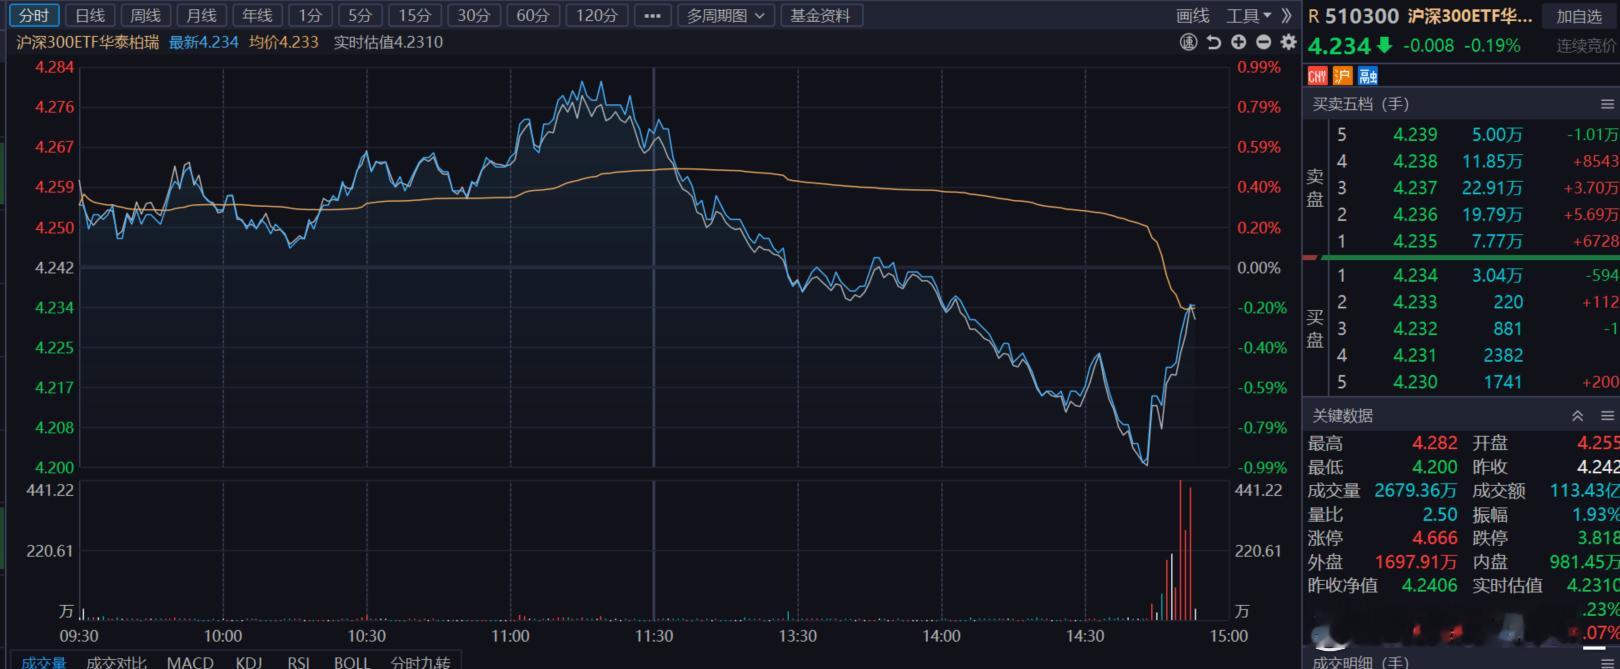The image size is (1620, 669).
Task: Open the 工具 dropdown menu
Action: click(x=1249, y=16)
